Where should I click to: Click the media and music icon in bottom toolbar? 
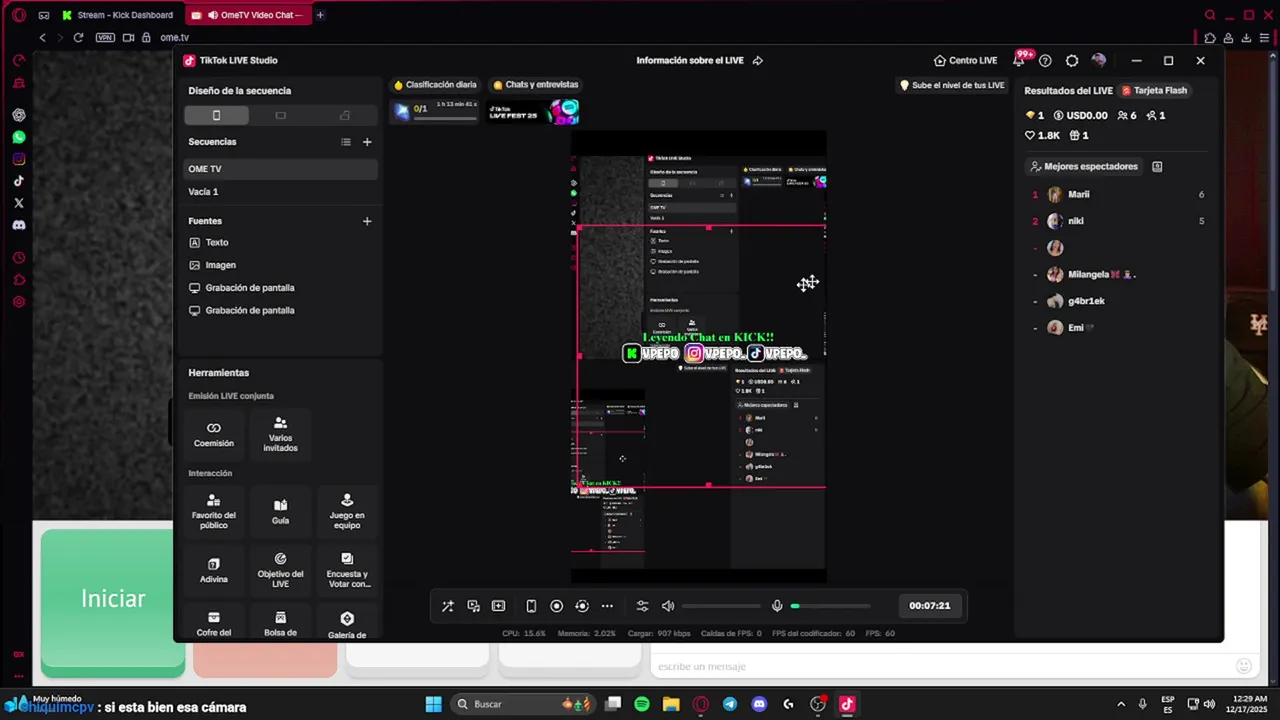(473, 606)
